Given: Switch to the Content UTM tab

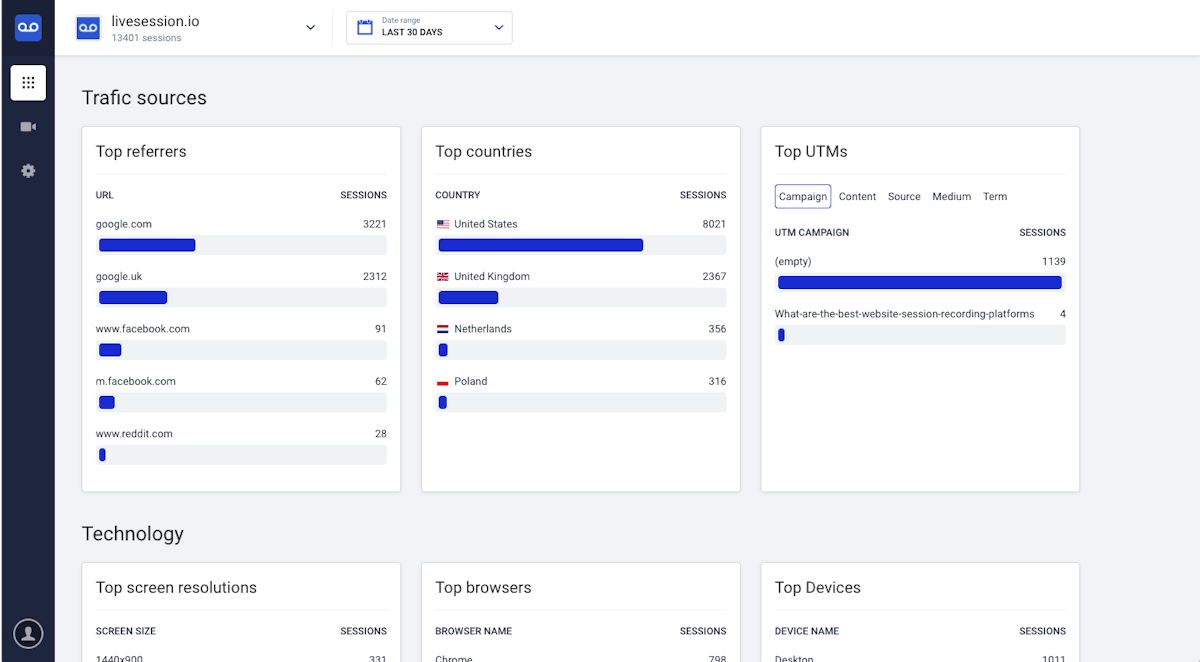Looking at the screenshot, I should (x=857, y=197).
